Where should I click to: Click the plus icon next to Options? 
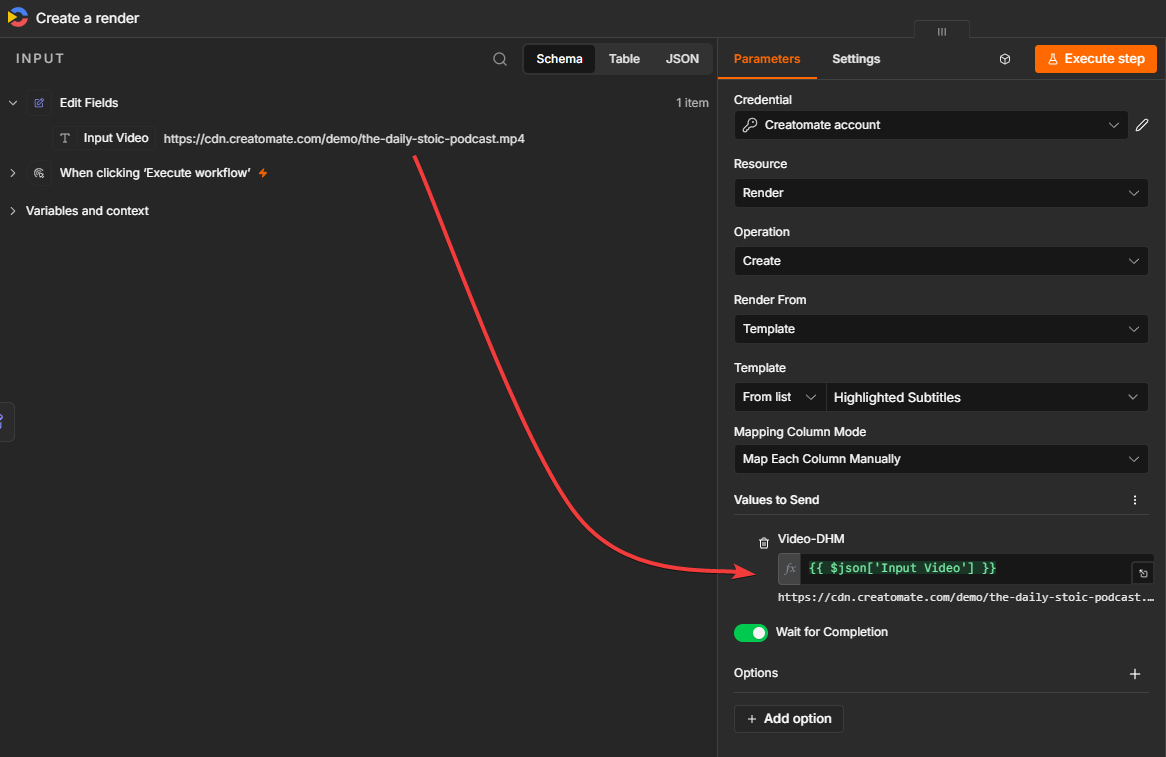[x=1135, y=674]
